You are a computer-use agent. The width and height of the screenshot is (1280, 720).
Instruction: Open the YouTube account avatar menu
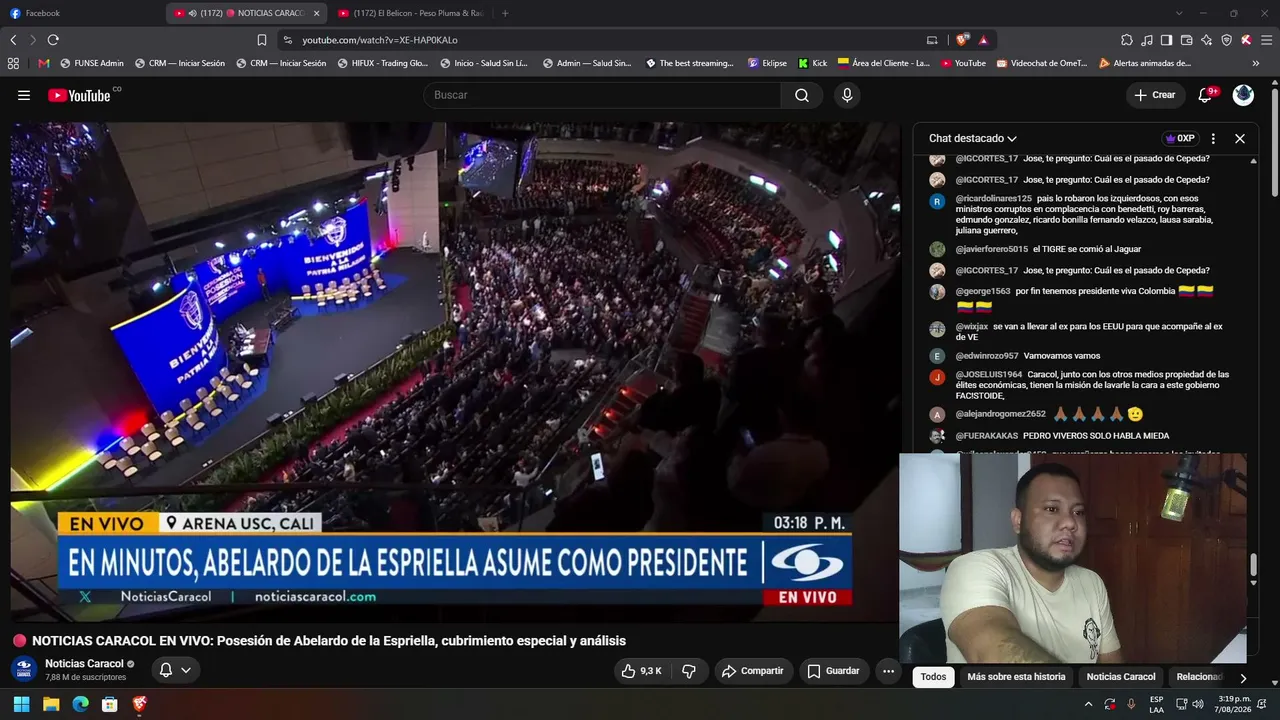[x=1243, y=95]
